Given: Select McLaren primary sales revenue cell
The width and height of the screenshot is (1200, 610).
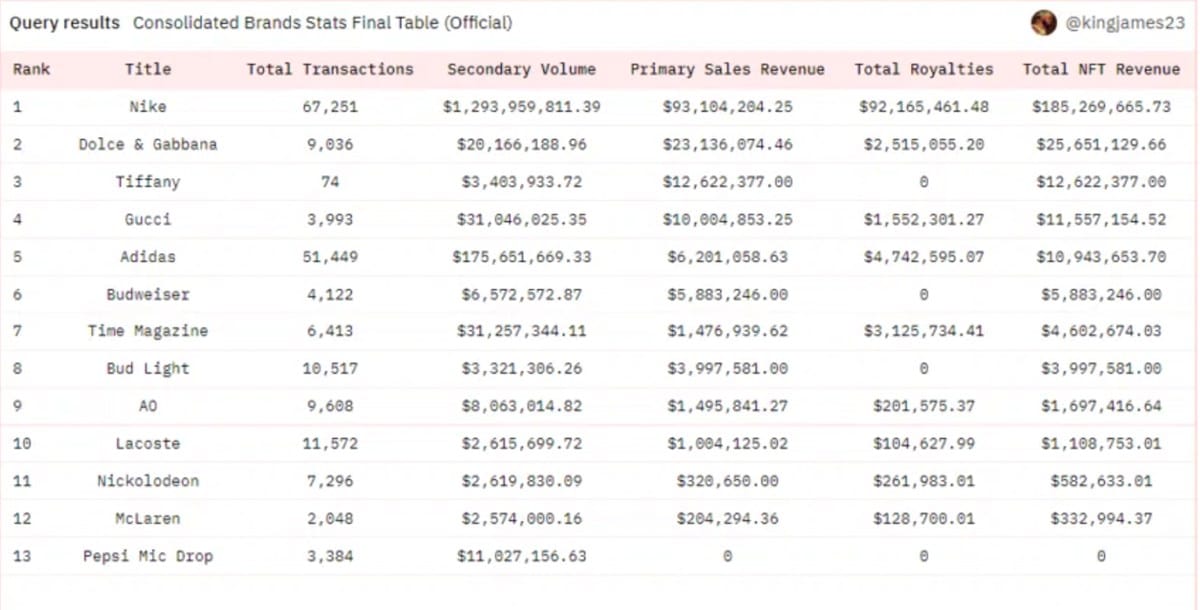Looking at the screenshot, I should (x=727, y=518).
